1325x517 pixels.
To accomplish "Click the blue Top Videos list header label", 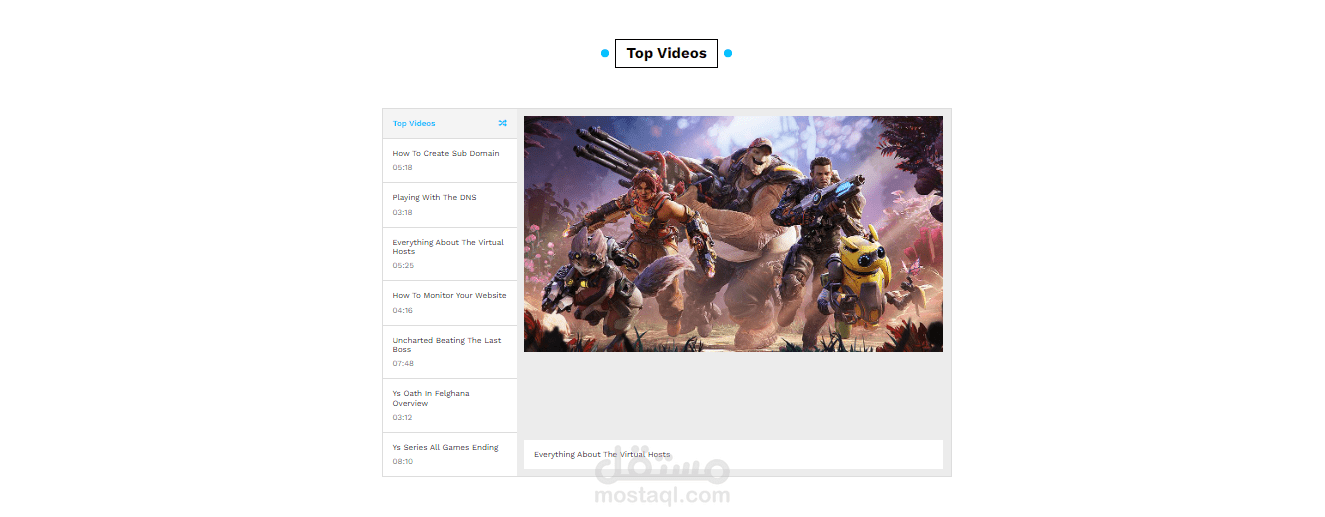I will click(x=414, y=124).
